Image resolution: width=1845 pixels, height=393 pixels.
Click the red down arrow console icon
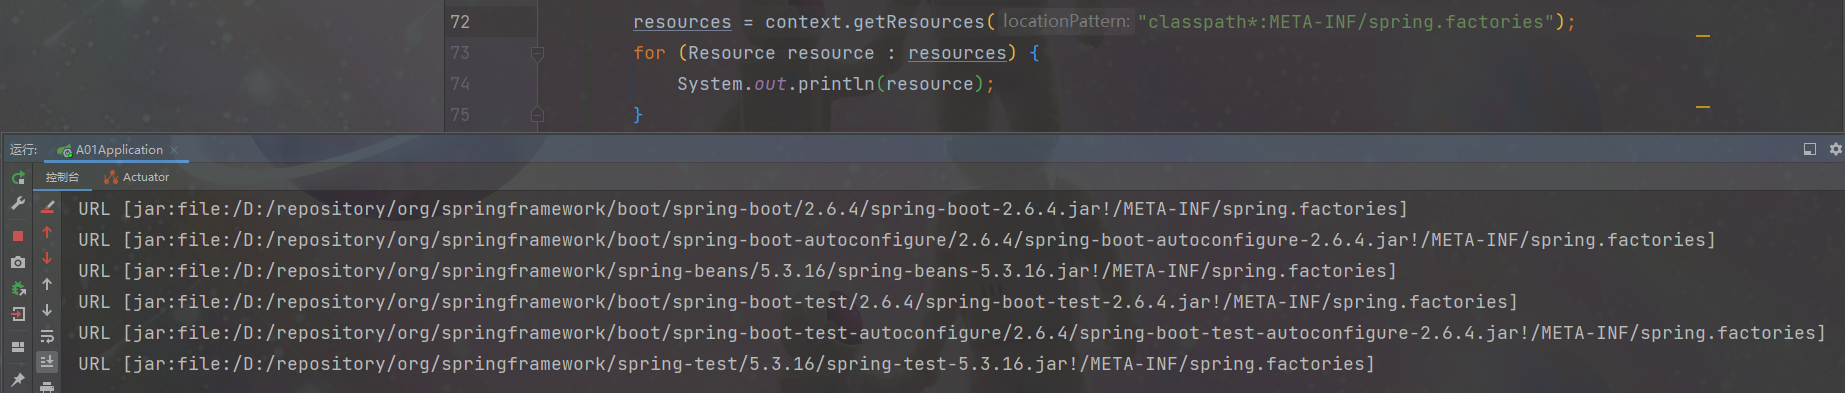(x=47, y=258)
